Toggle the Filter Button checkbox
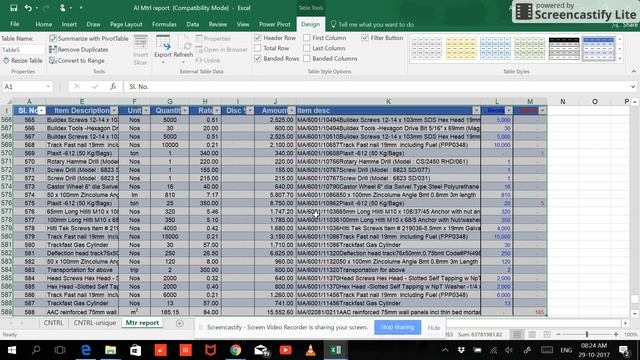 (x=365, y=38)
